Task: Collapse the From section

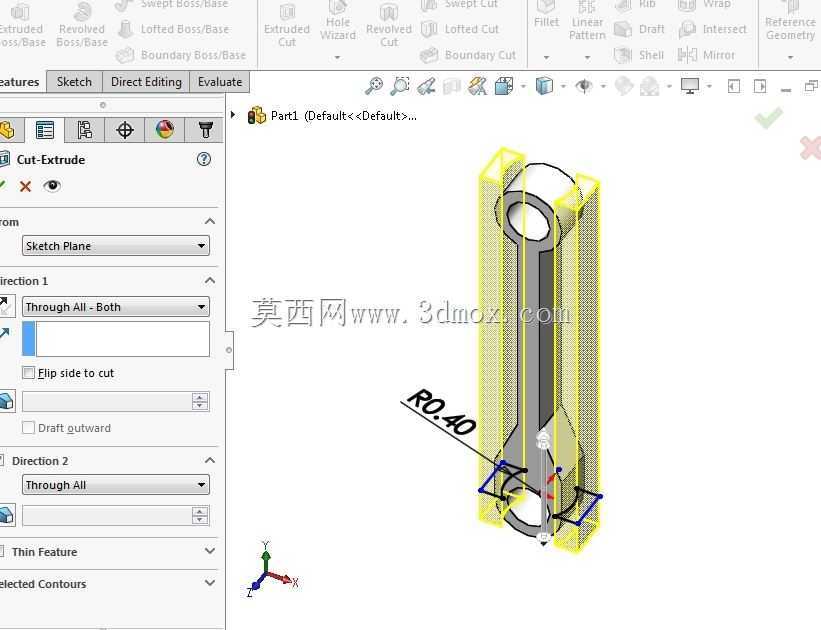Action: 209,222
